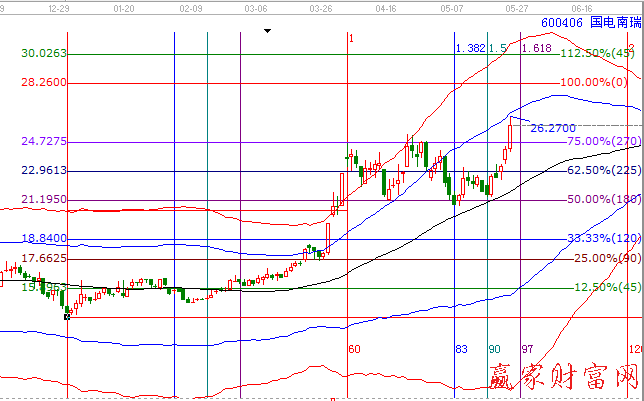Click the 赢家财富网 watermark logo
644x401 pixels.
point(563,377)
